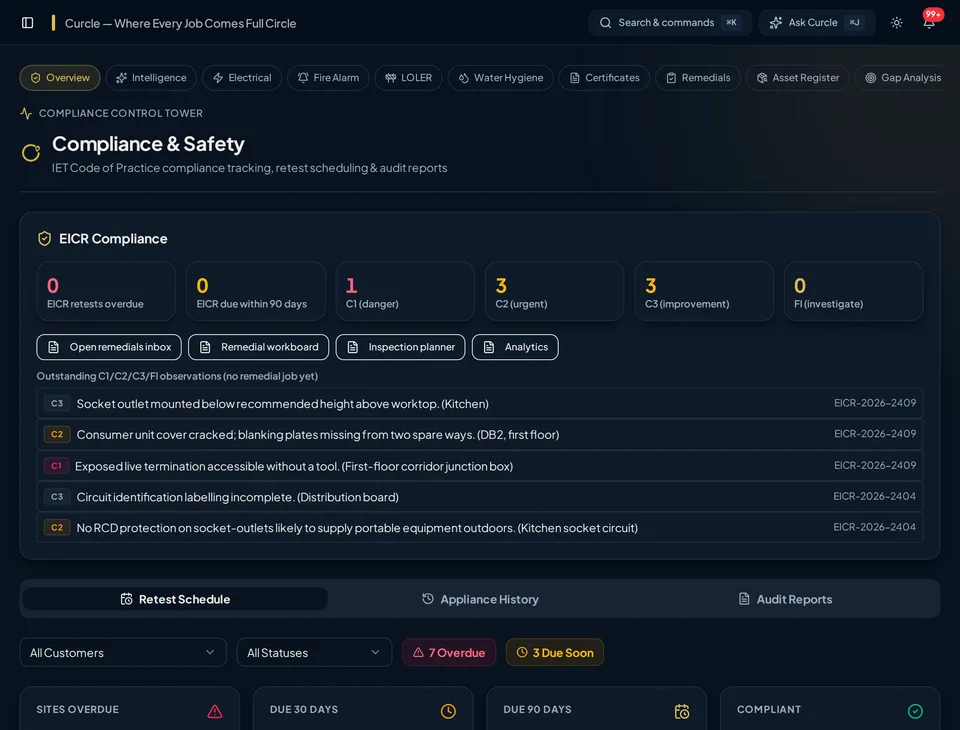Switch to the Intelligence tab
Screen dimensions: 960x730
click(151, 78)
